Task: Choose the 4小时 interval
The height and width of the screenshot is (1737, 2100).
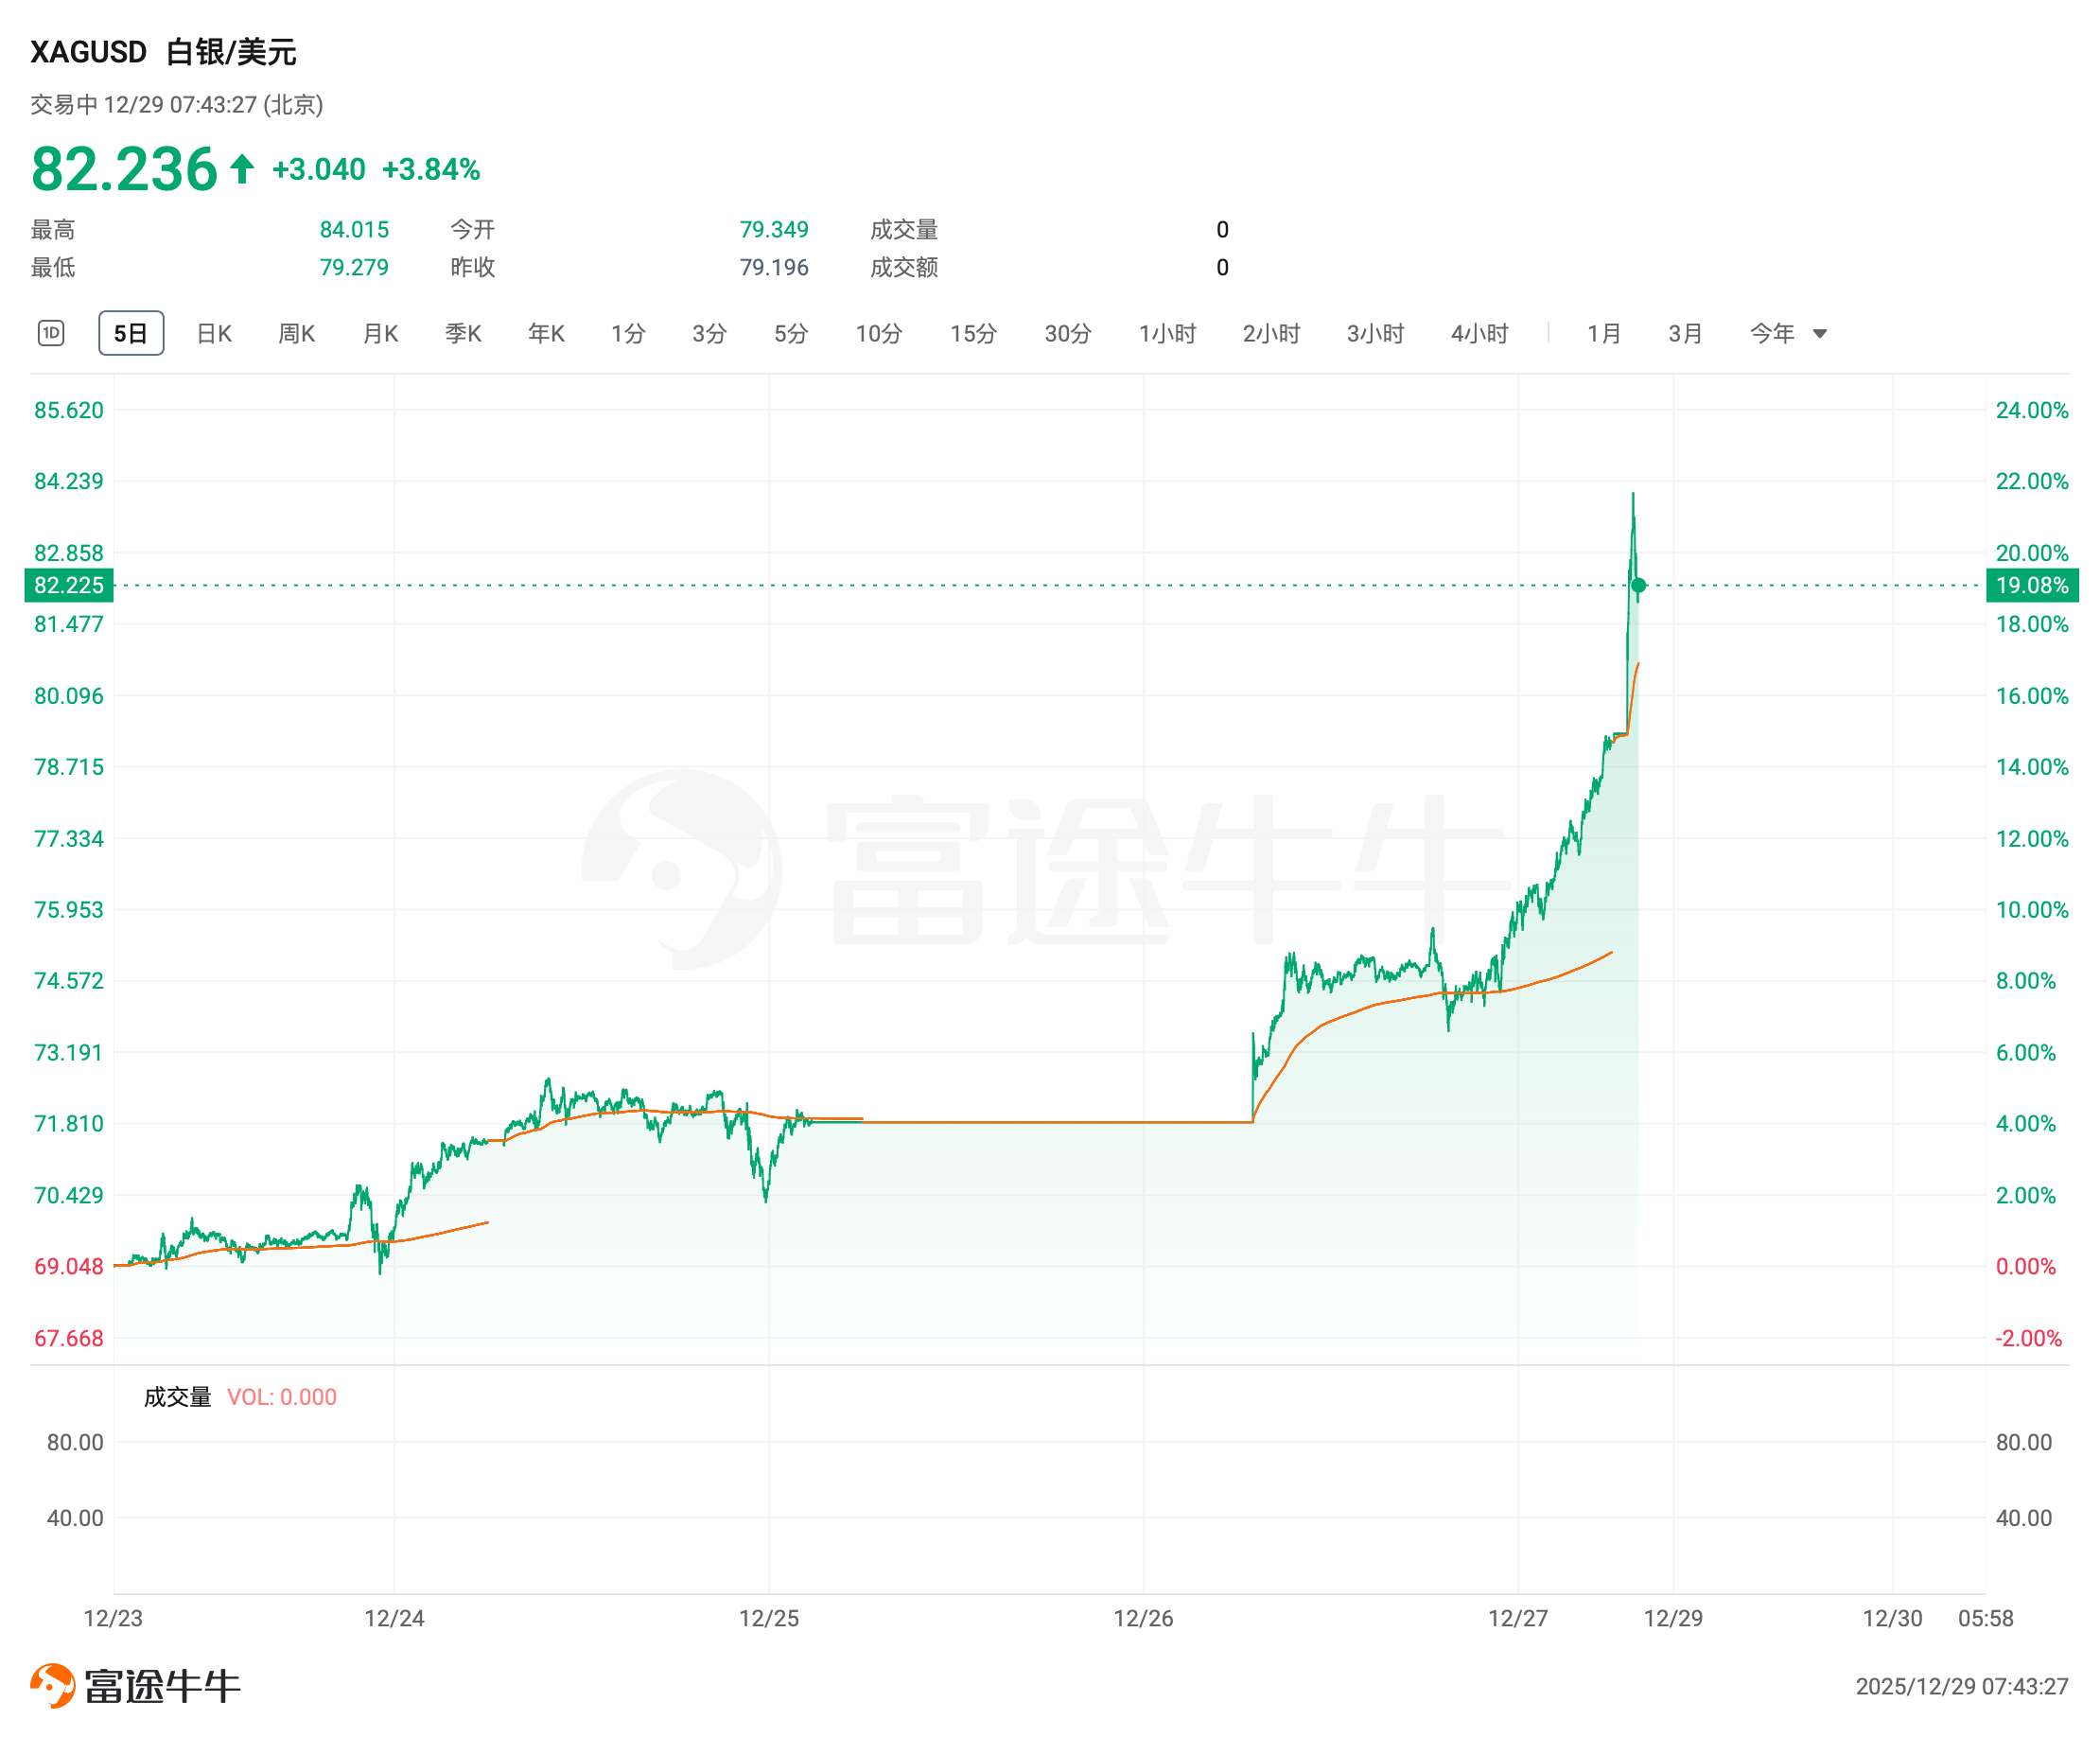Action: coord(1479,333)
